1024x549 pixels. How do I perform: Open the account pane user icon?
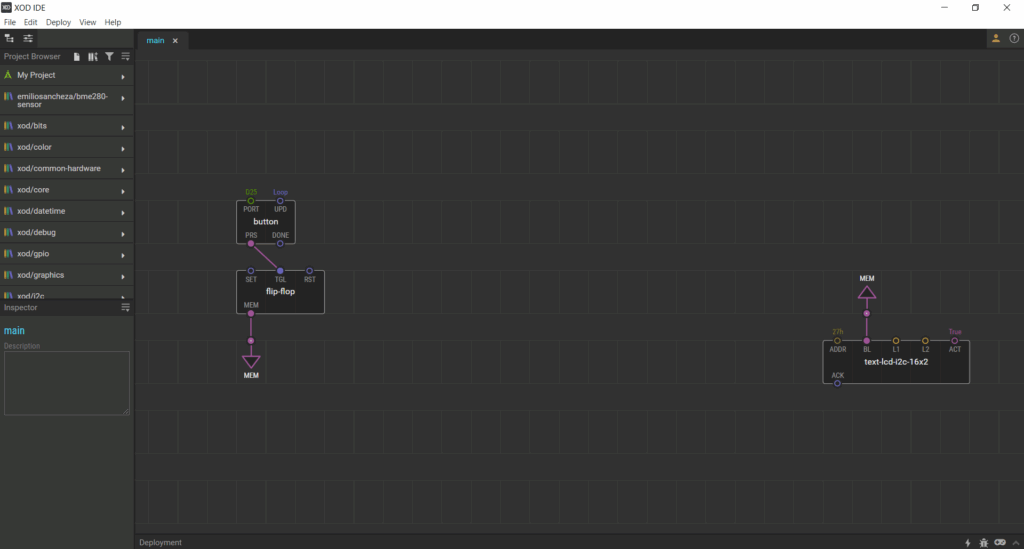[x=996, y=39]
